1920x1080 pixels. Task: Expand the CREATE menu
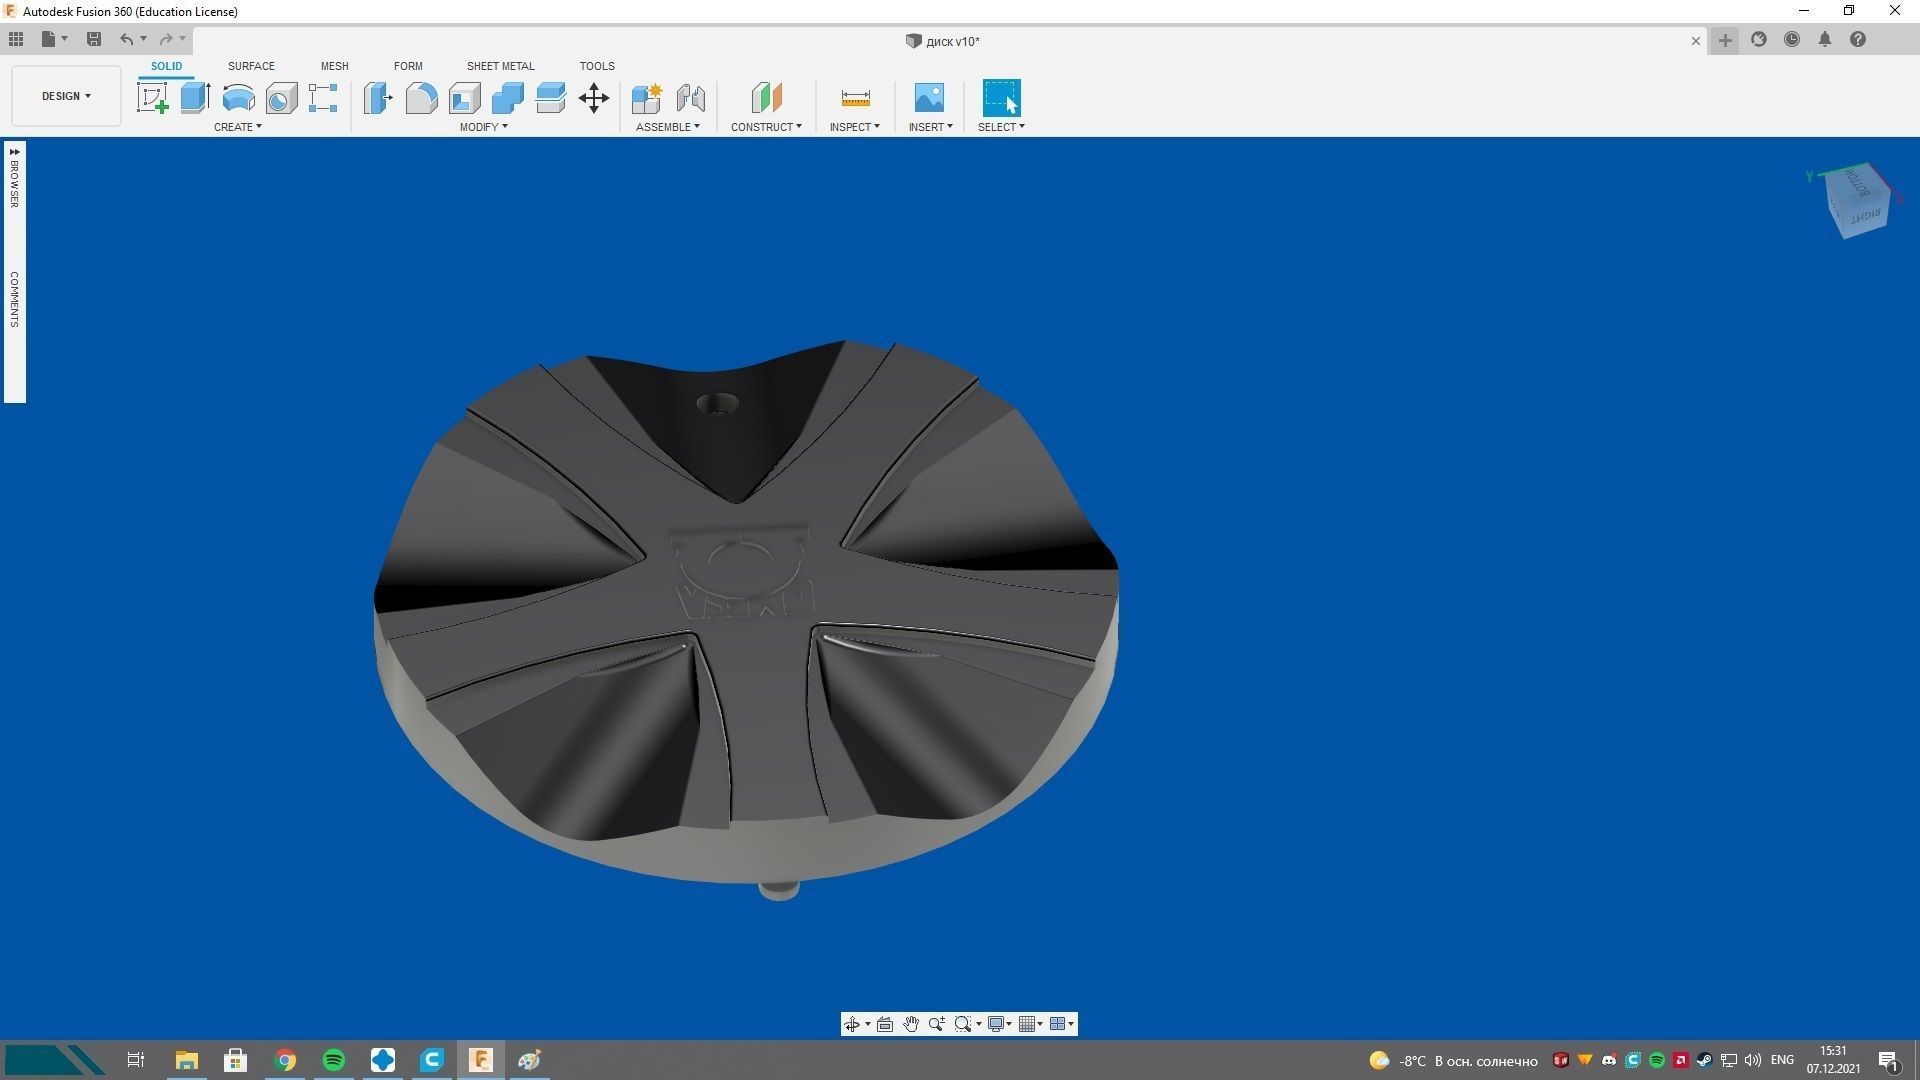238,127
